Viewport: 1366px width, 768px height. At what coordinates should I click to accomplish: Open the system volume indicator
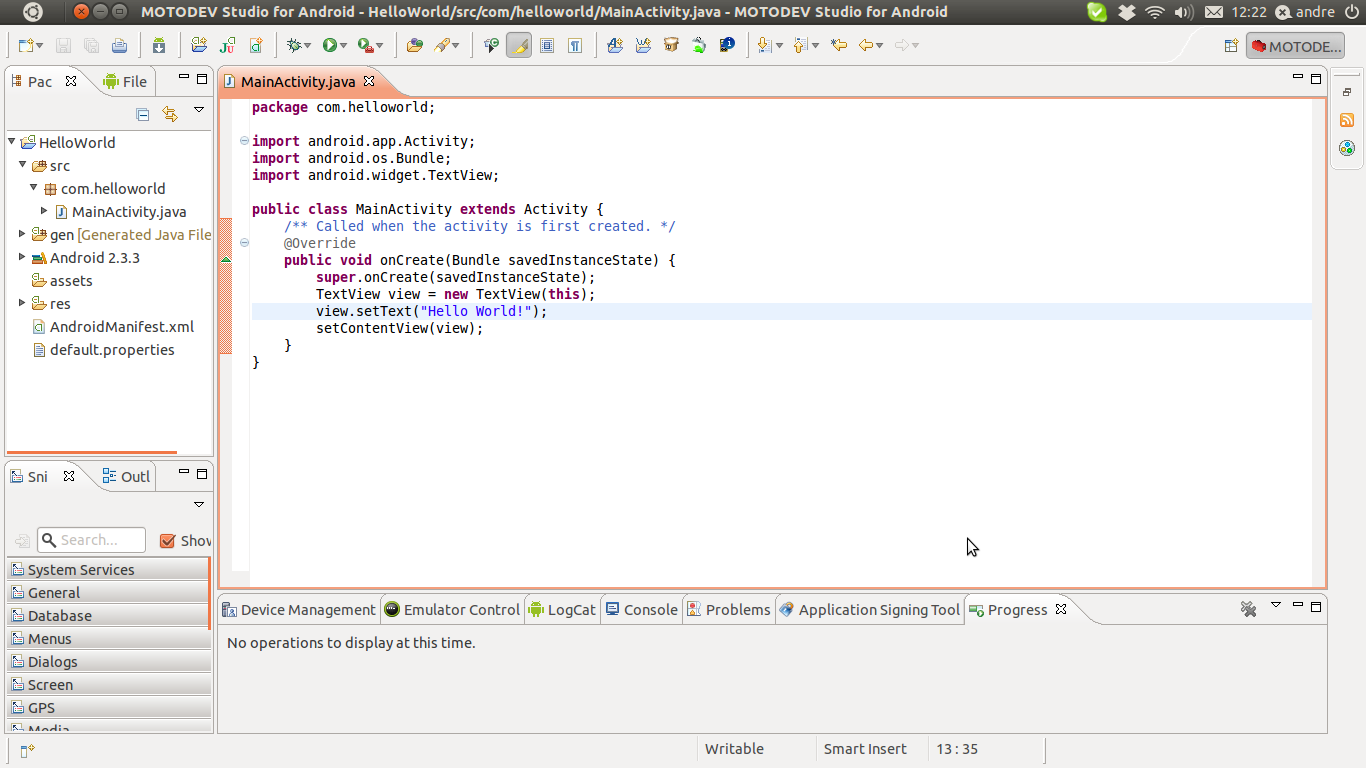point(1184,12)
